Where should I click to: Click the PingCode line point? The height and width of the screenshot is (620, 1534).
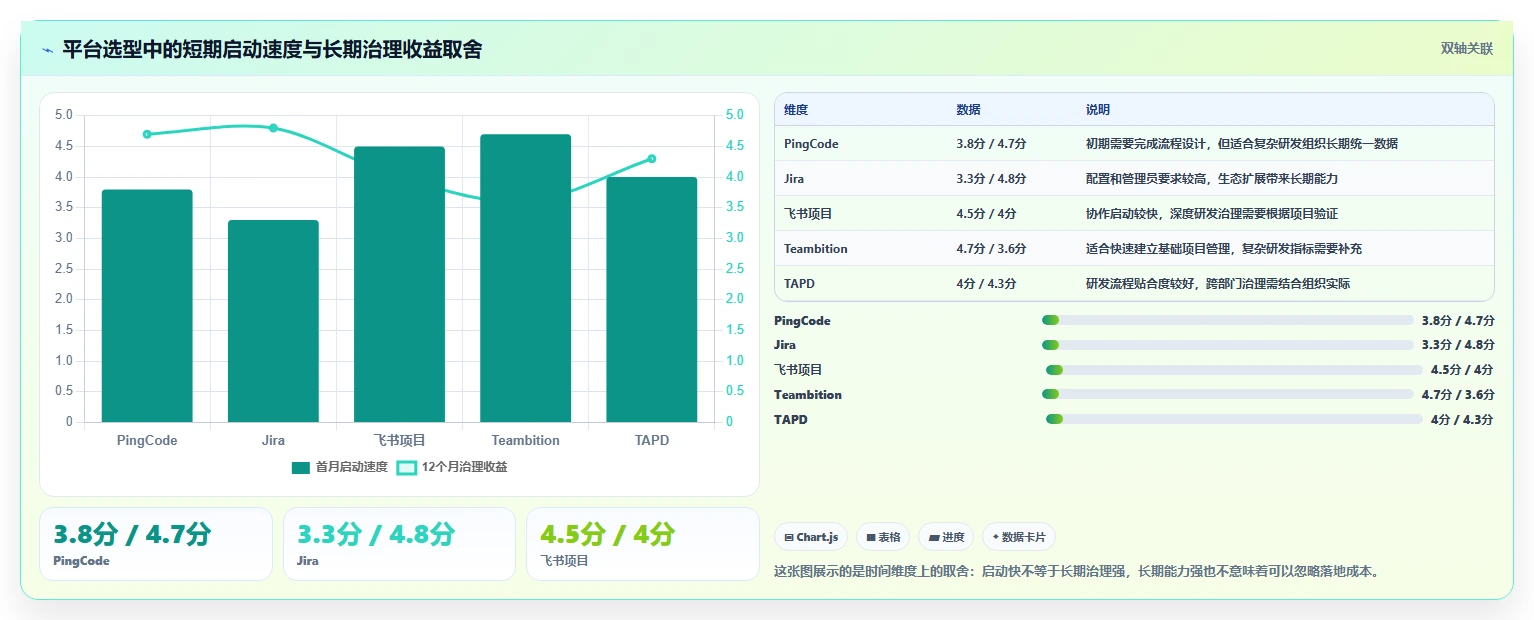[147, 134]
